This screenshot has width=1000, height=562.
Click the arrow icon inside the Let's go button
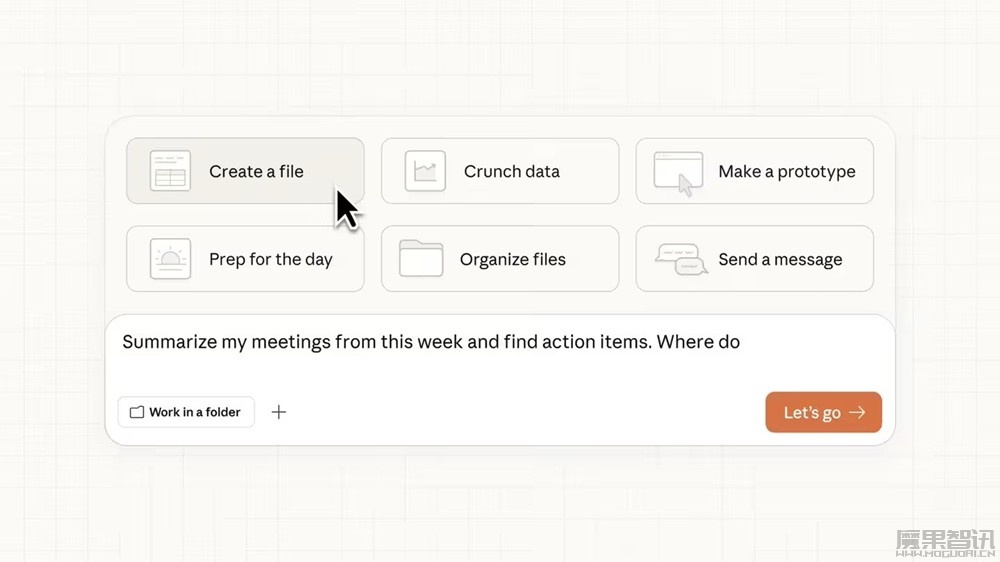[x=857, y=412]
